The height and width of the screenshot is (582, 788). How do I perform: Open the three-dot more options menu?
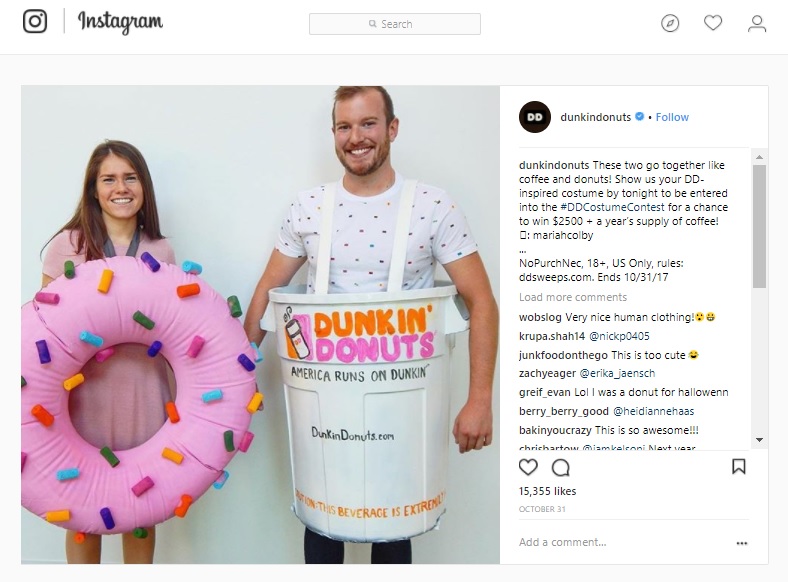[742, 543]
